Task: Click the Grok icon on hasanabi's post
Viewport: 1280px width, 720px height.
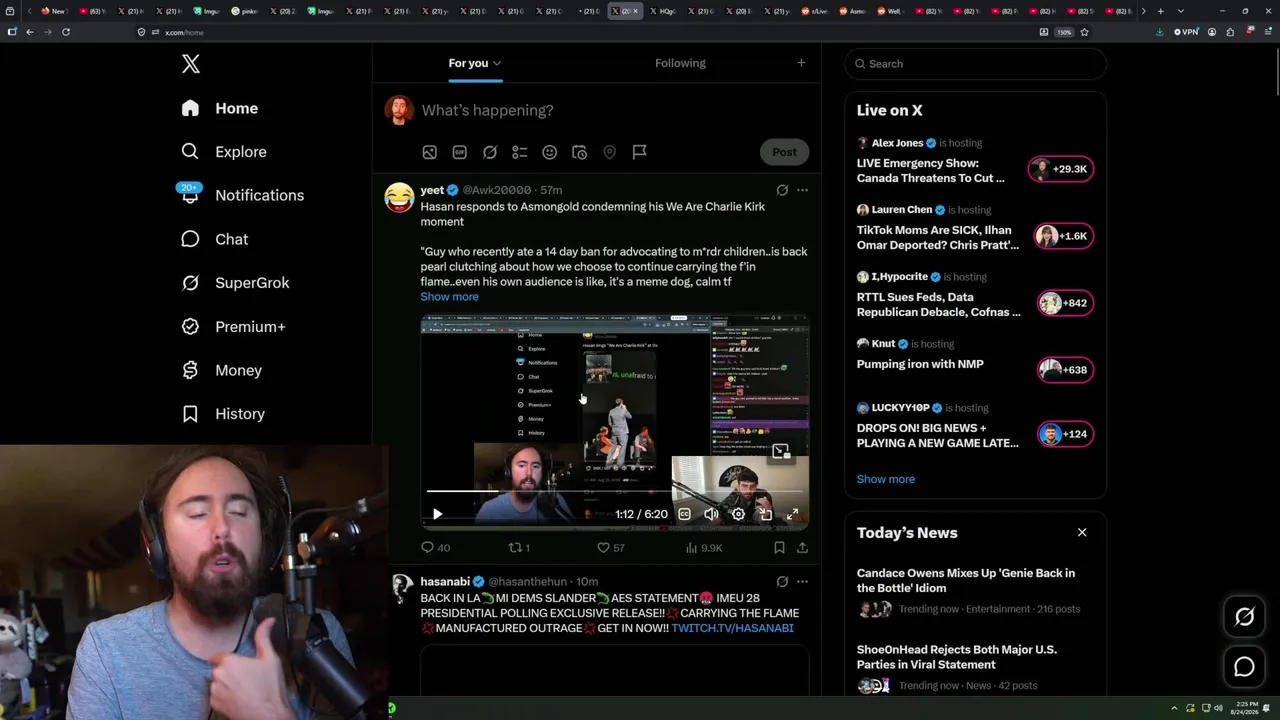Action: [782, 582]
